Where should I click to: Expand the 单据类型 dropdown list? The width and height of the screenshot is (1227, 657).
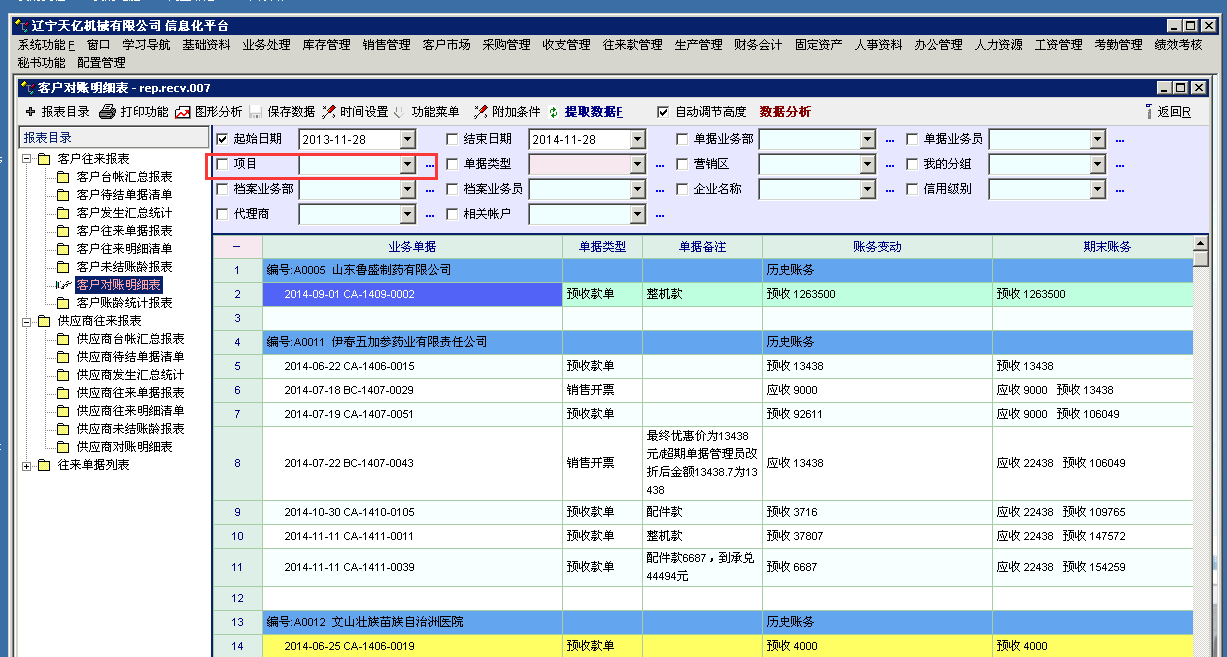(637, 164)
